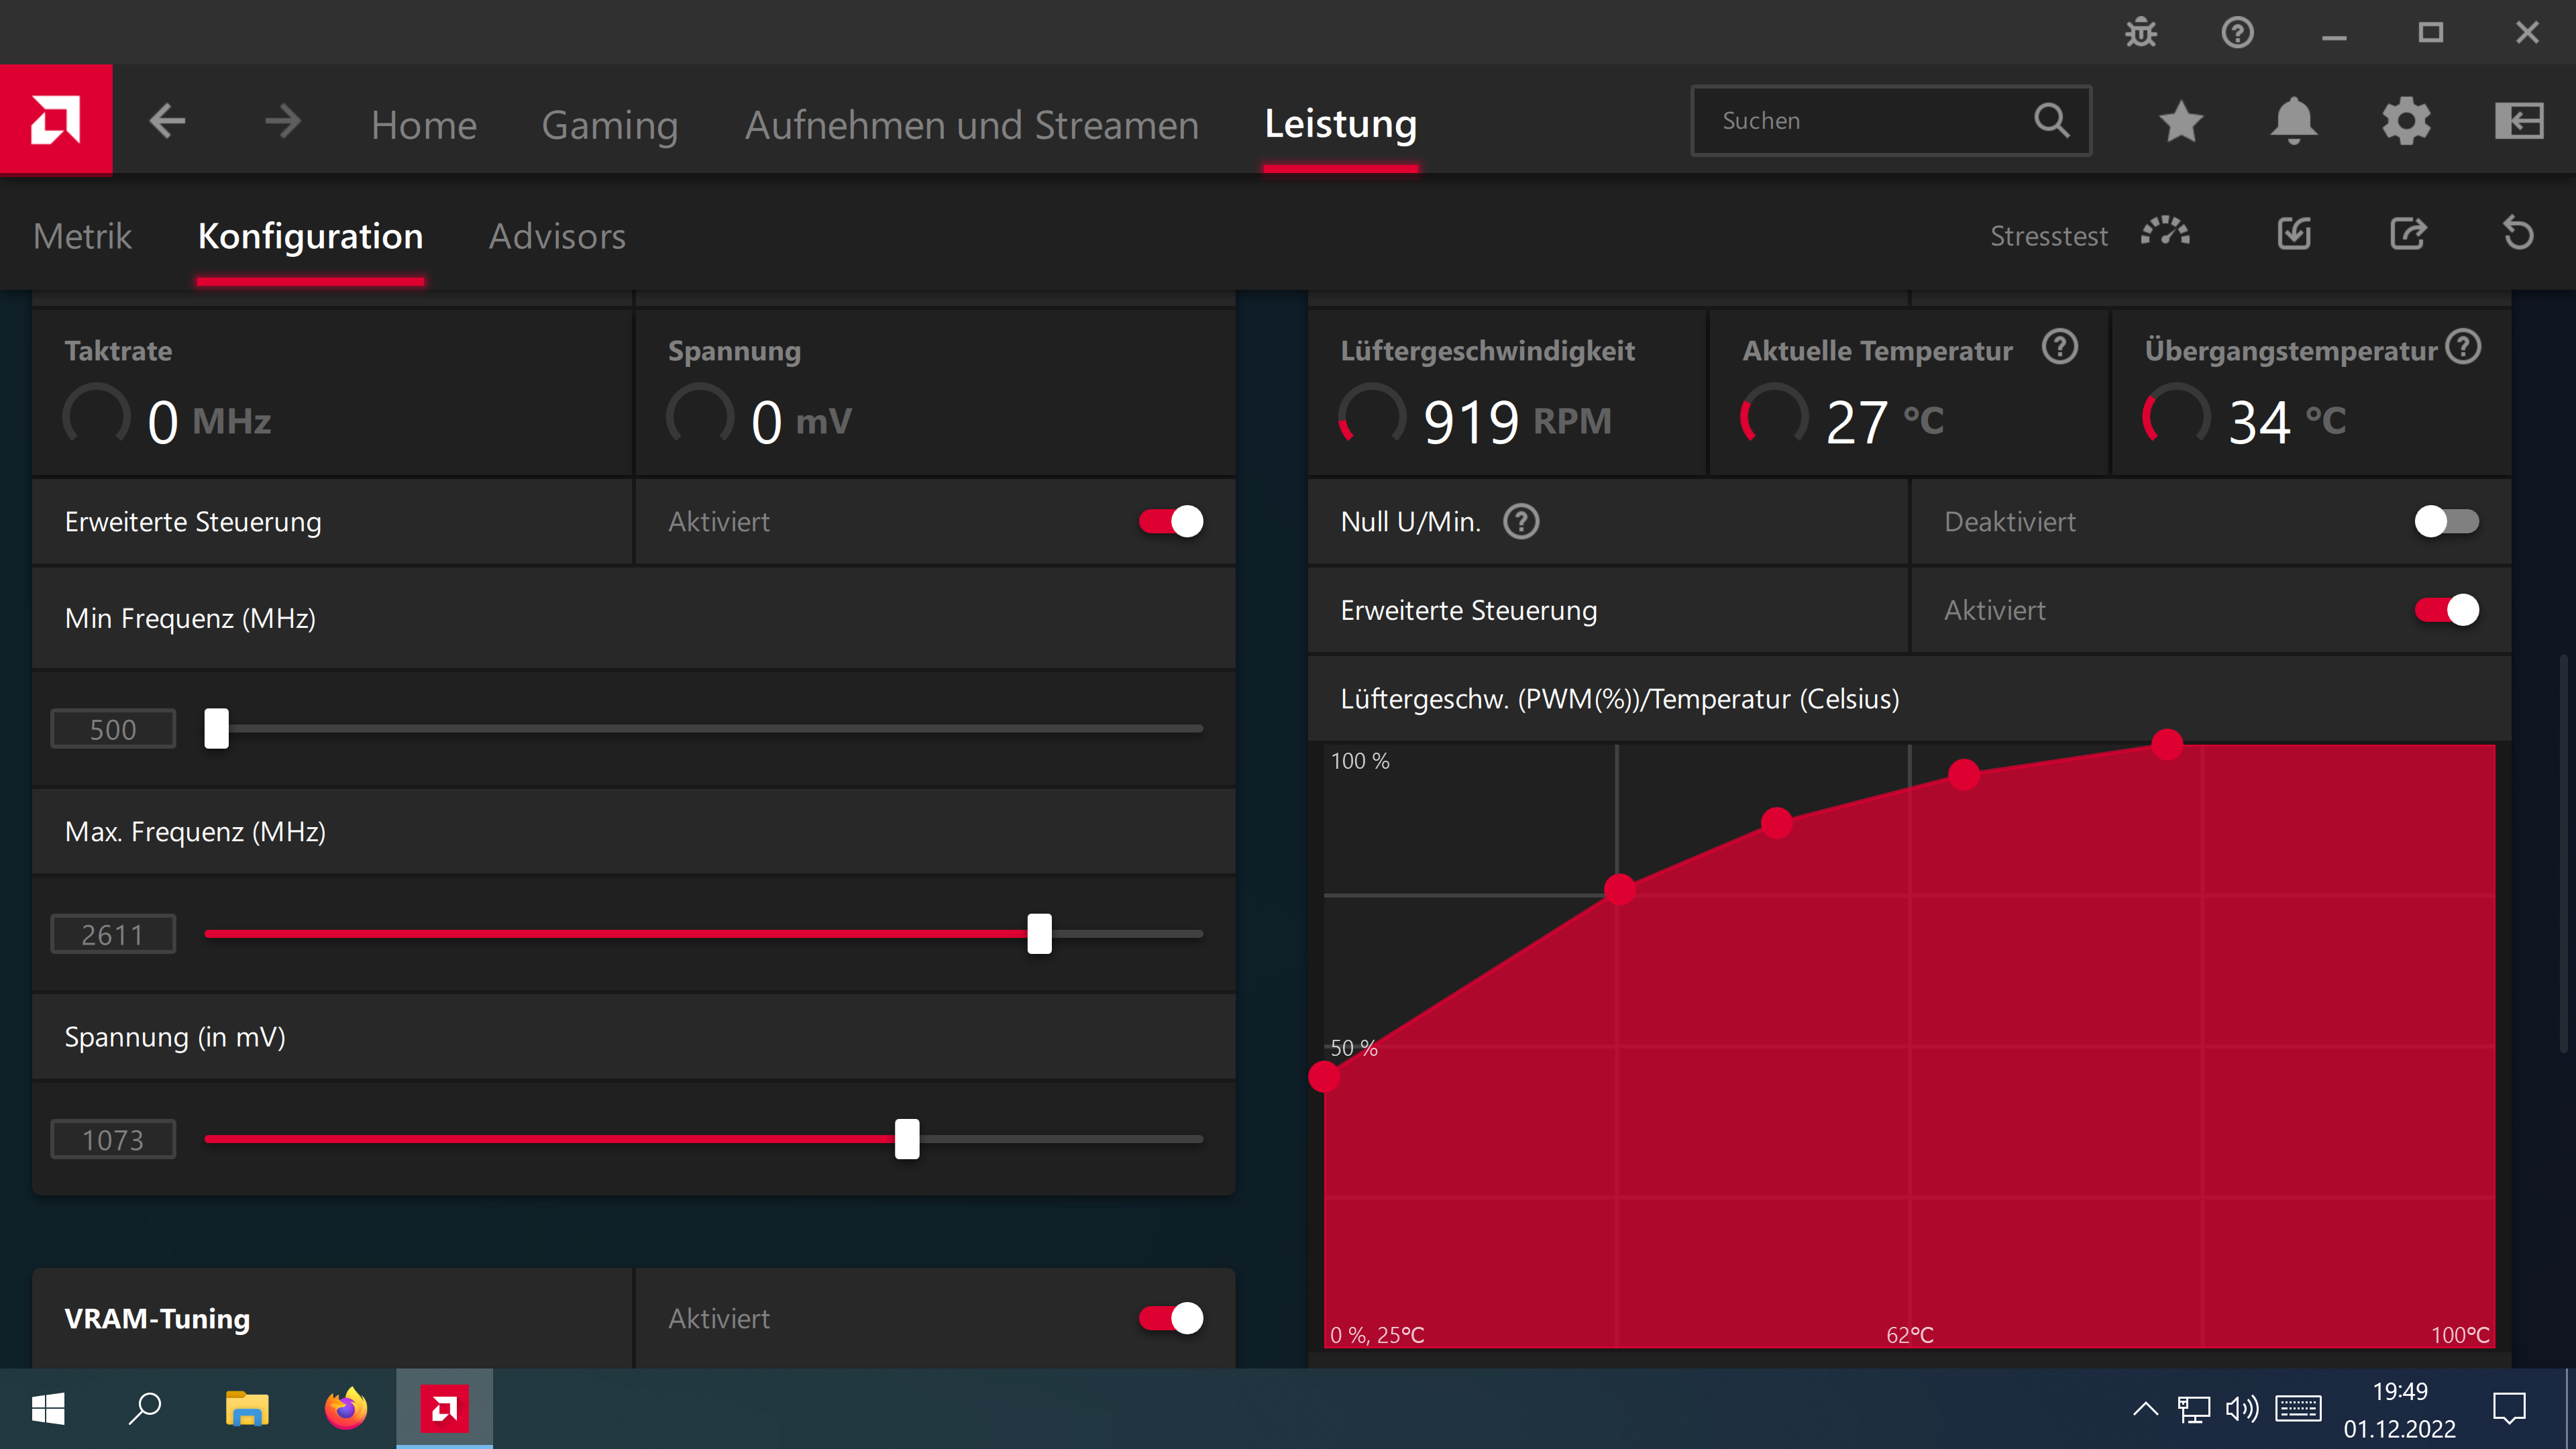The height and width of the screenshot is (1449, 2576).
Task: Open favorites star icon
Action: tap(2181, 121)
